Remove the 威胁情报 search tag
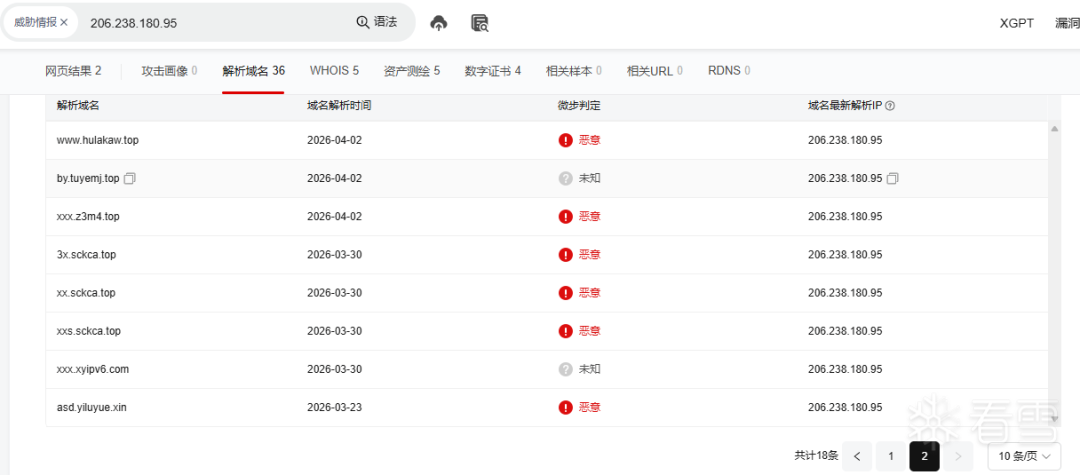 [64, 22]
